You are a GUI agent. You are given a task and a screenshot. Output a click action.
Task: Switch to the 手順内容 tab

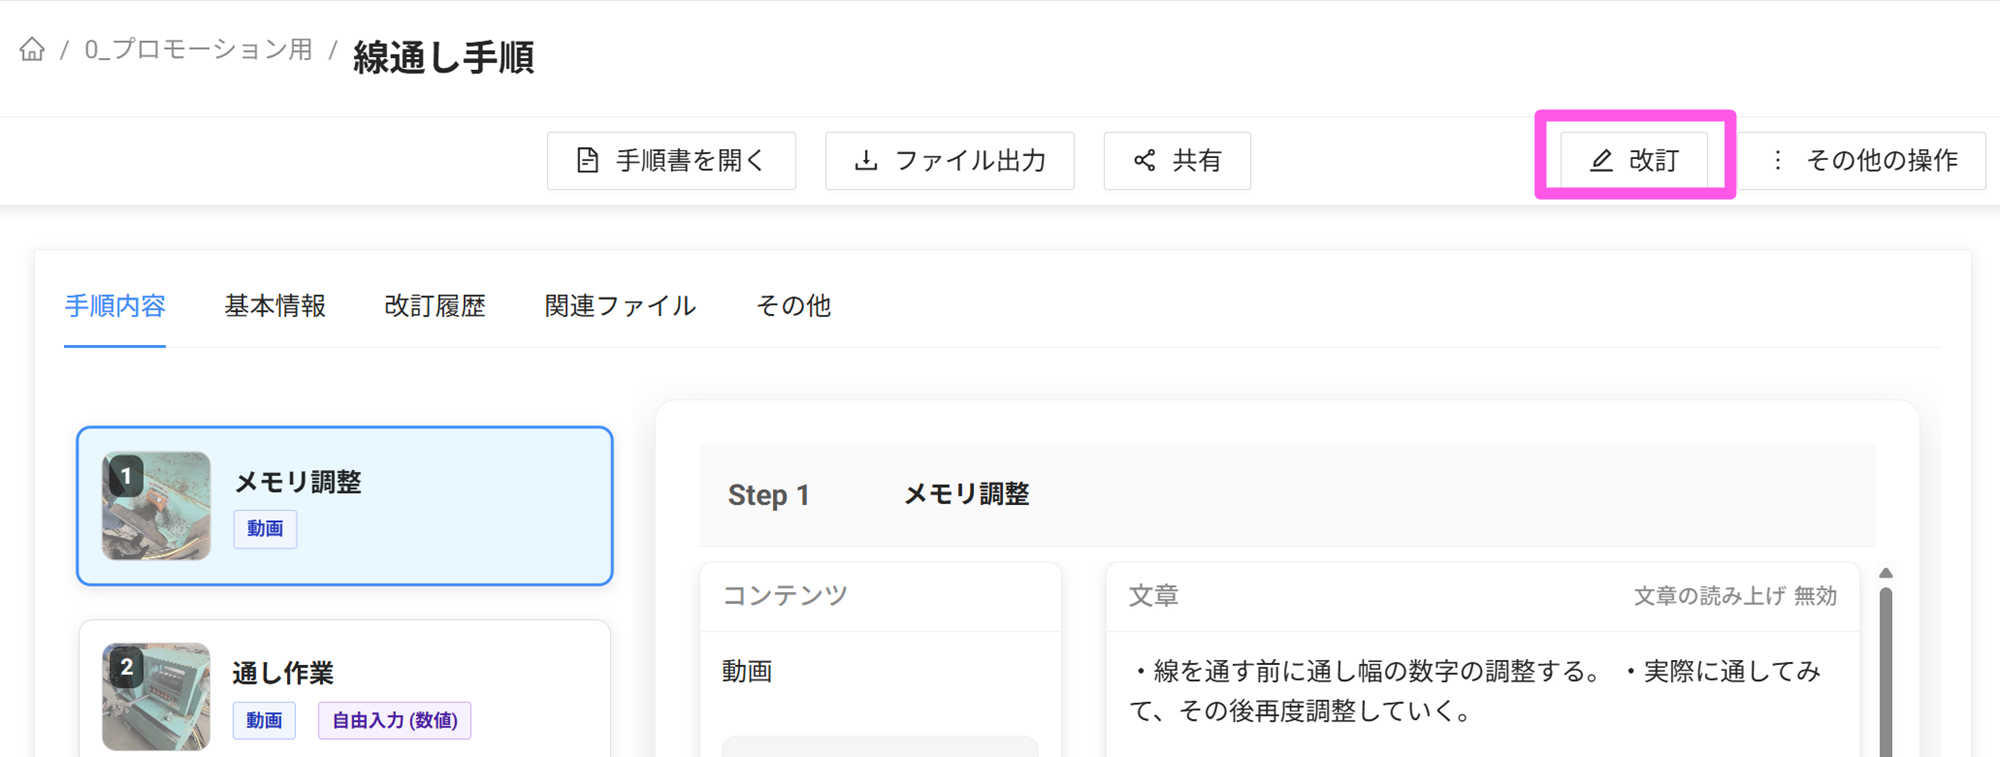tap(115, 306)
